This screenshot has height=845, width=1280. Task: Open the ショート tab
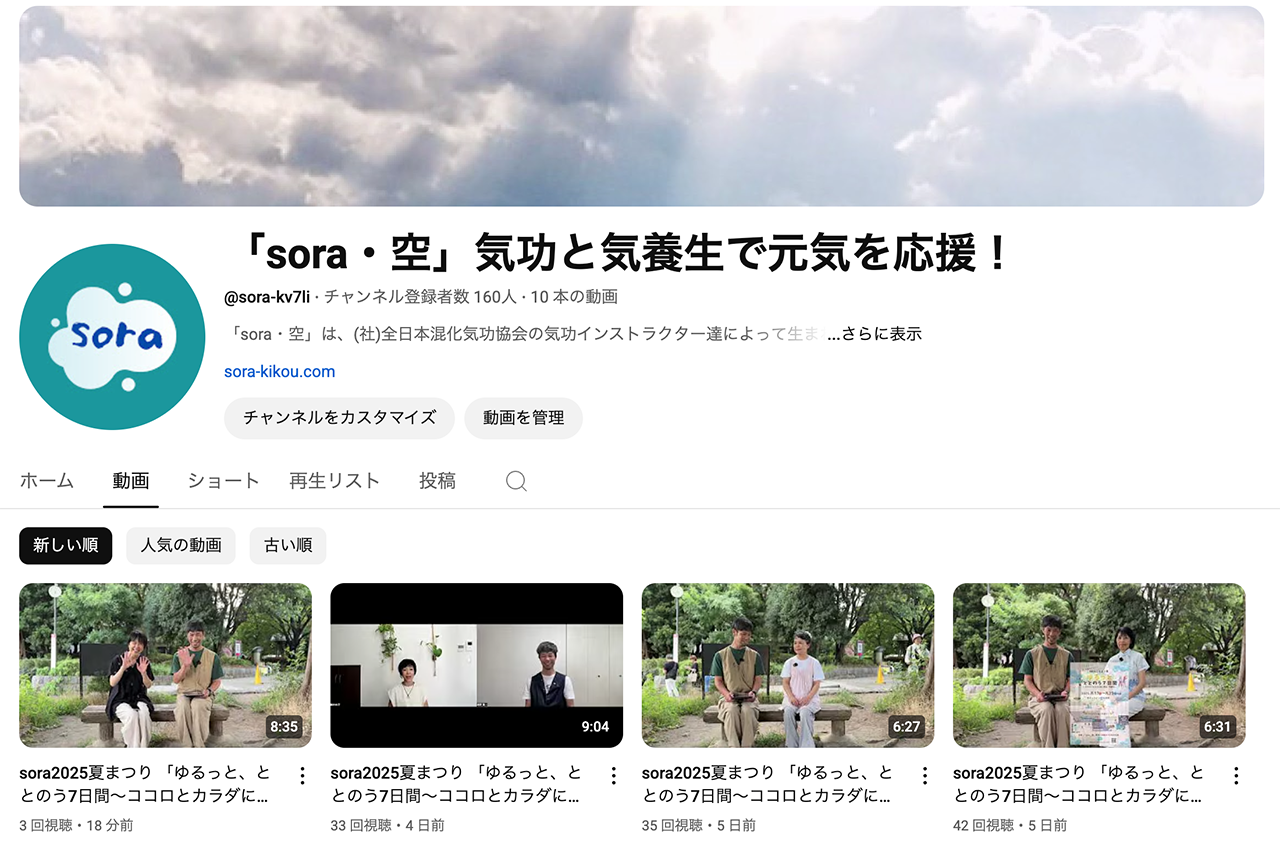pyautogui.click(x=223, y=481)
